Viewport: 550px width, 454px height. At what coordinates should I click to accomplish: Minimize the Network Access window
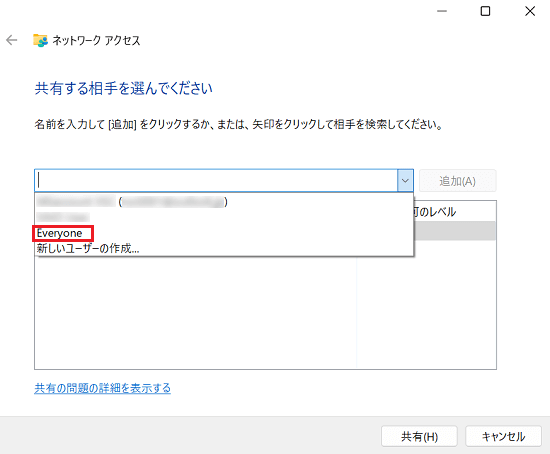(442, 11)
